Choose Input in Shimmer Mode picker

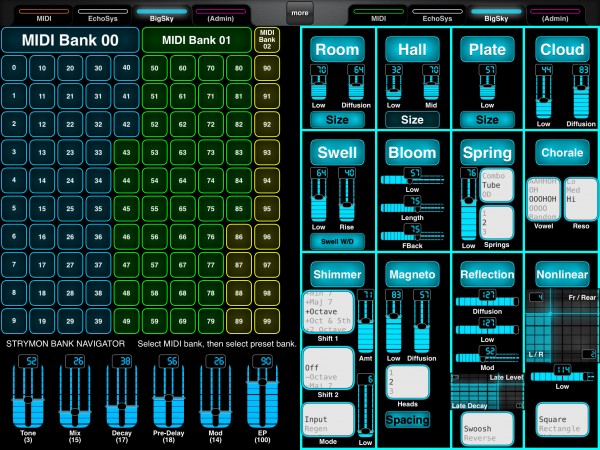coord(316,419)
